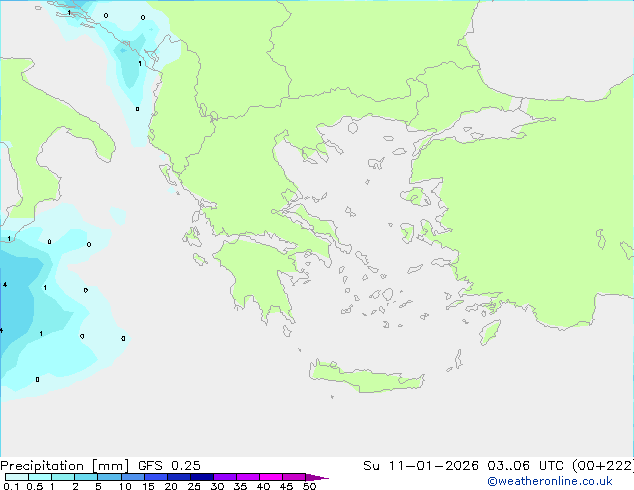
Task: Click the '15' legend scale label
Action: [148, 486]
